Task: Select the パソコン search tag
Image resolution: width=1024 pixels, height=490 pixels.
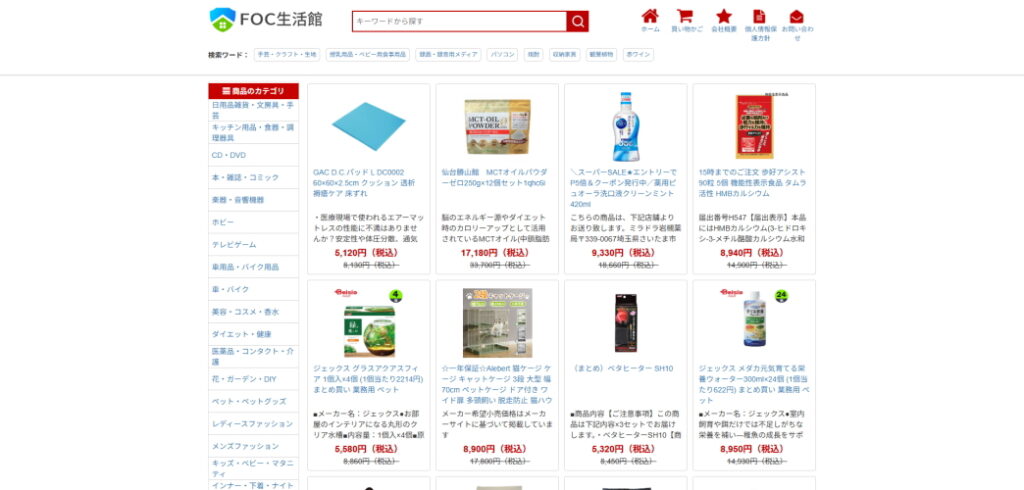Action: 502,55
